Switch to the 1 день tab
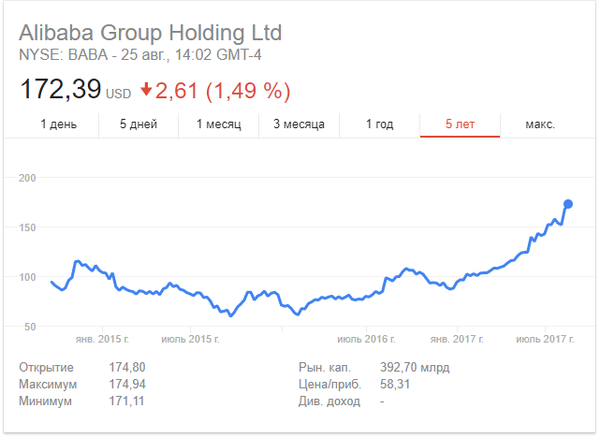This screenshot has height=438, width=600. 59,124
